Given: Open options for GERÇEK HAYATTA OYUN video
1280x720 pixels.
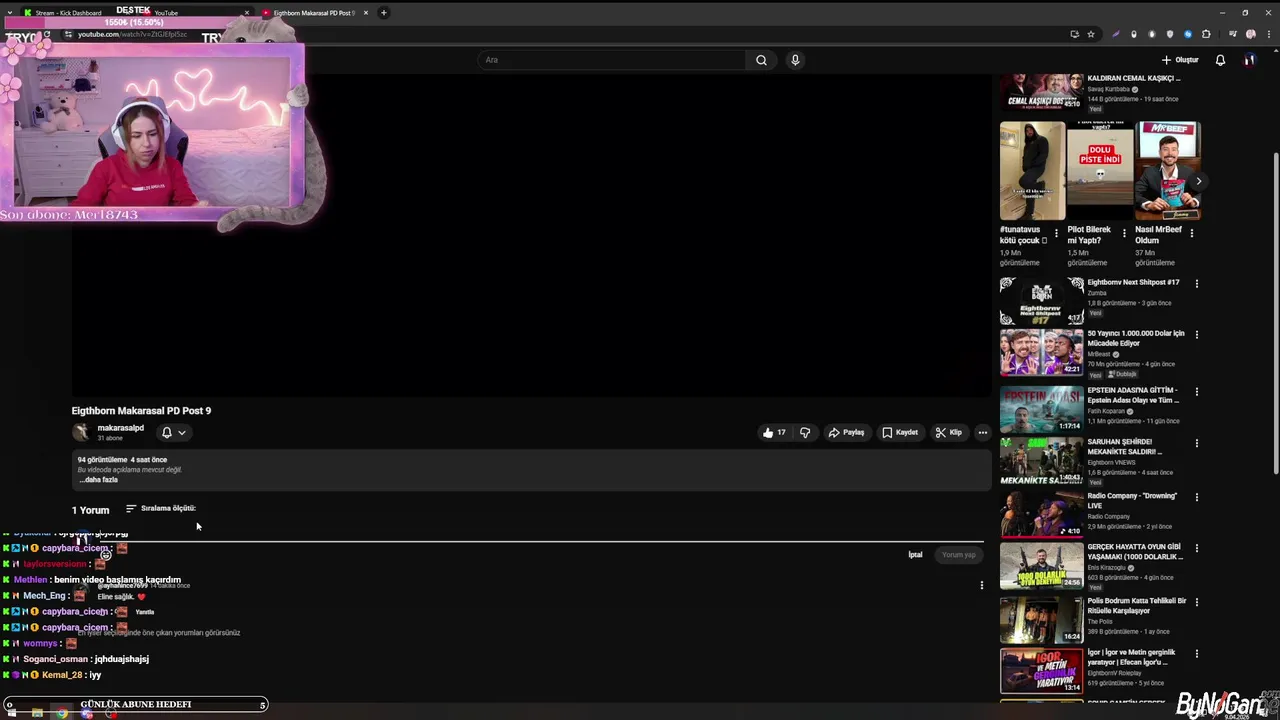Looking at the screenshot, I should click(x=1196, y=548).
